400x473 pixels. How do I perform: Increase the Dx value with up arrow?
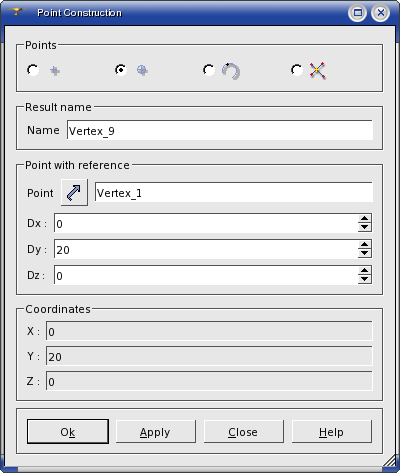tap(365, 219)
